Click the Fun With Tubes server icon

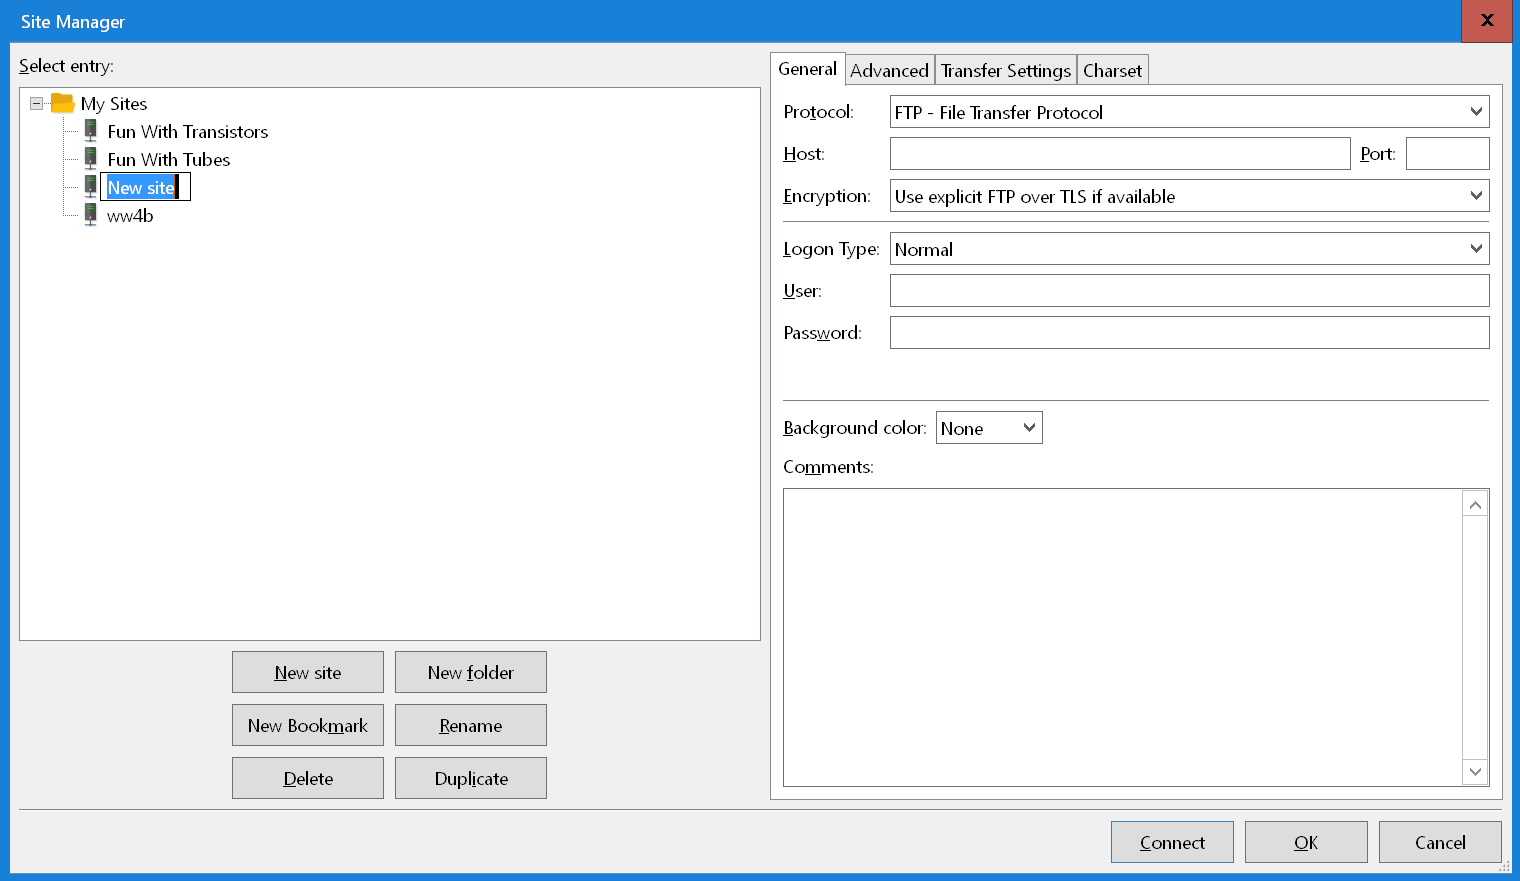tap(91, 159)
